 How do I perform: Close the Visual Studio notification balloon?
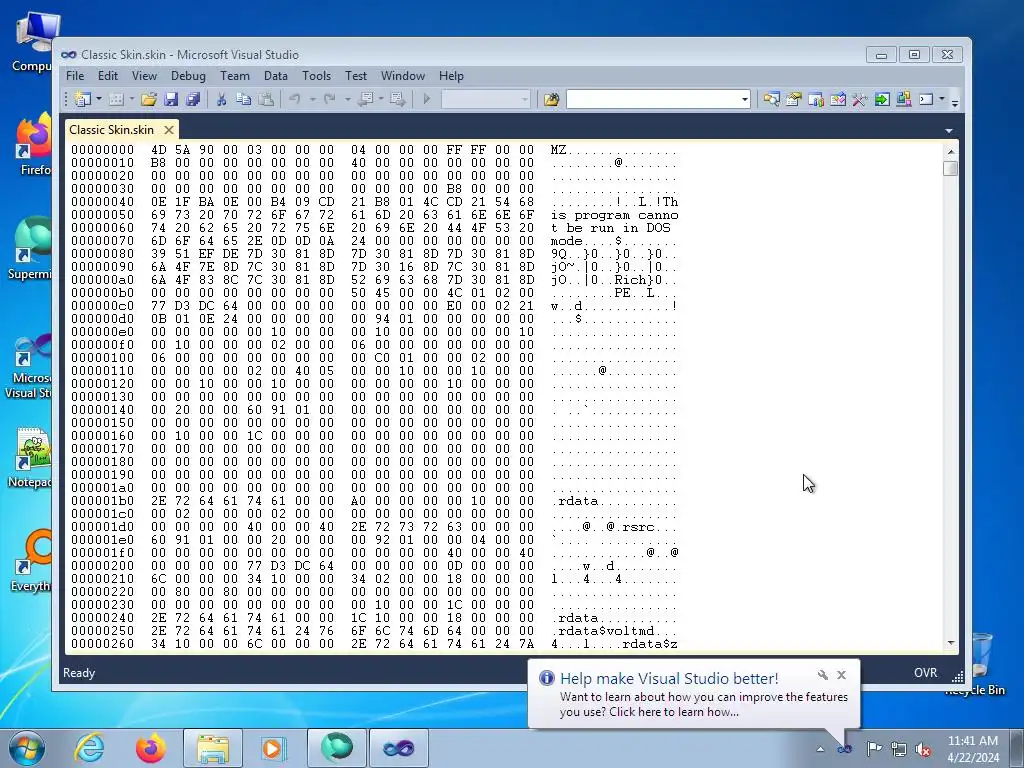pos(842,675)
